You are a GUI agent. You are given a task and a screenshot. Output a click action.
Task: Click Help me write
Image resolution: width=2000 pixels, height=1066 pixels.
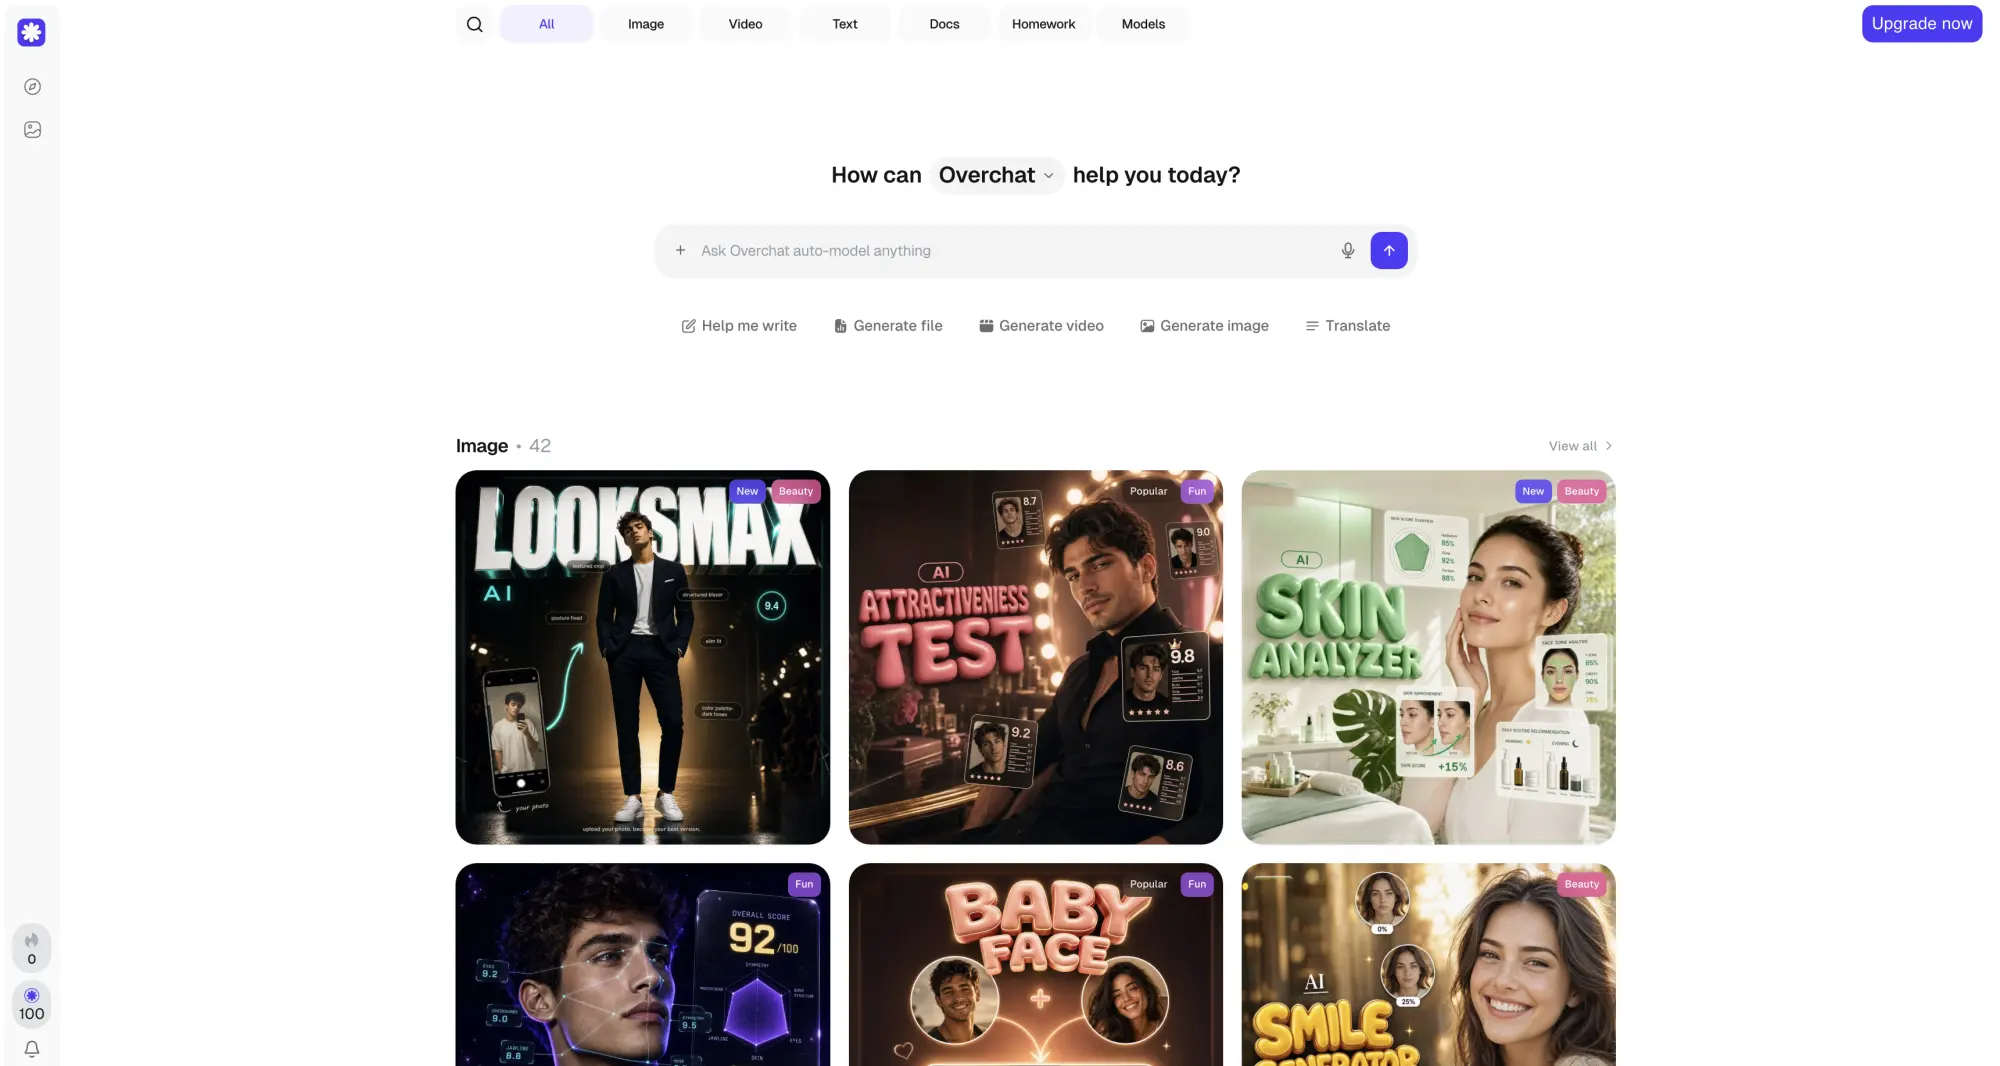pos(739,326)
